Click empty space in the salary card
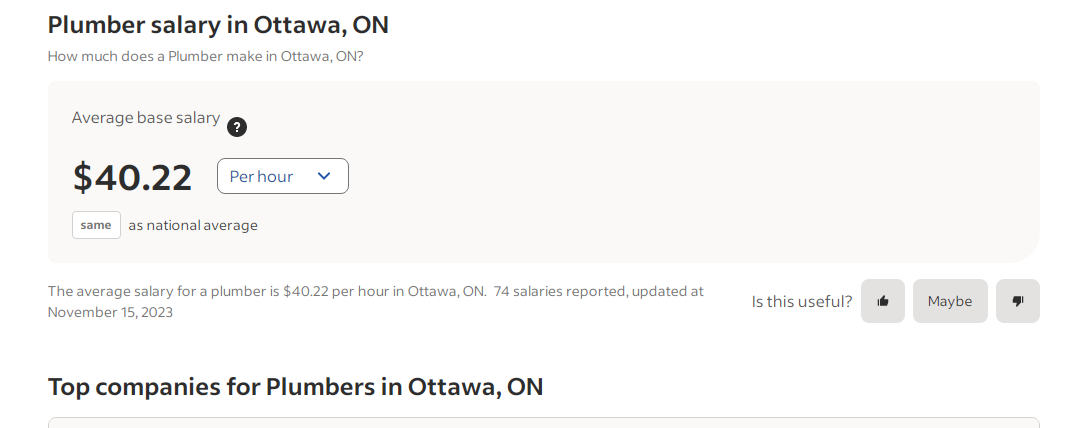The width and height of the screenshot is (1092, 428). pos(700,170)
